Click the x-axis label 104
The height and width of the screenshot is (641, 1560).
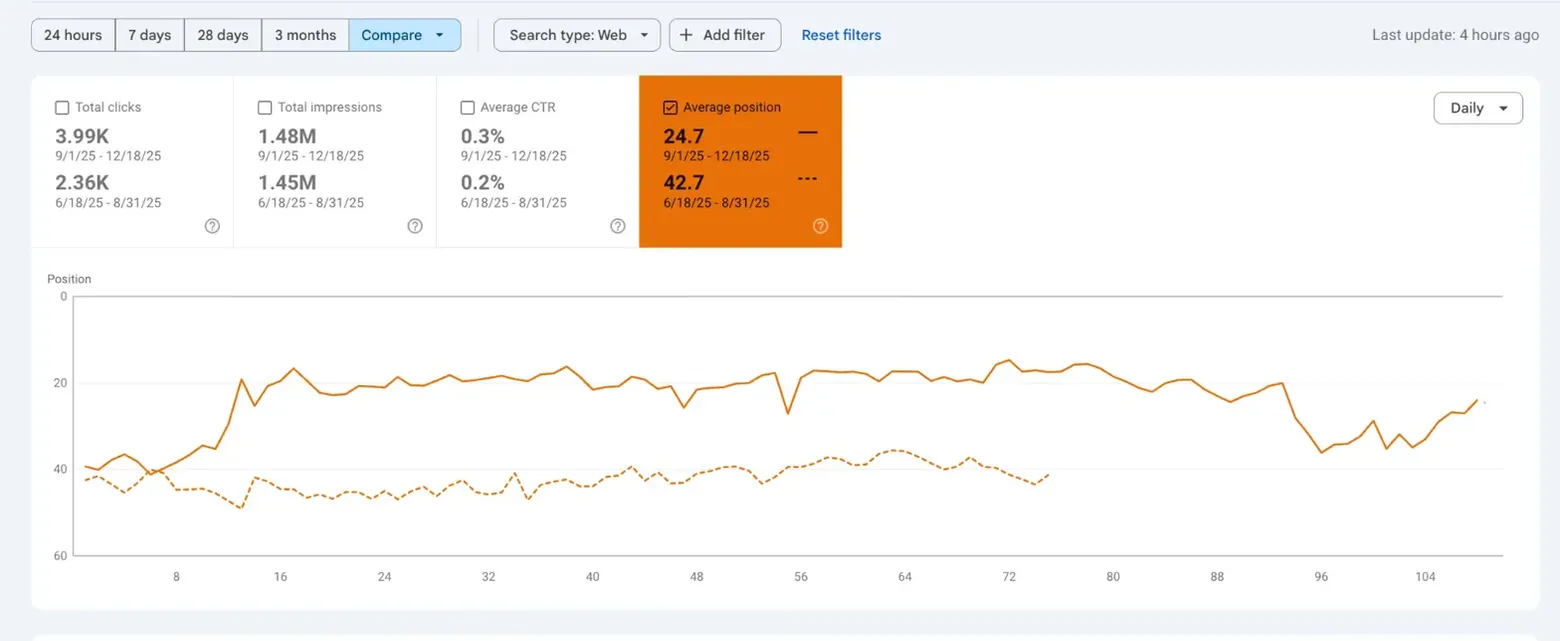tap(1425, 577)
